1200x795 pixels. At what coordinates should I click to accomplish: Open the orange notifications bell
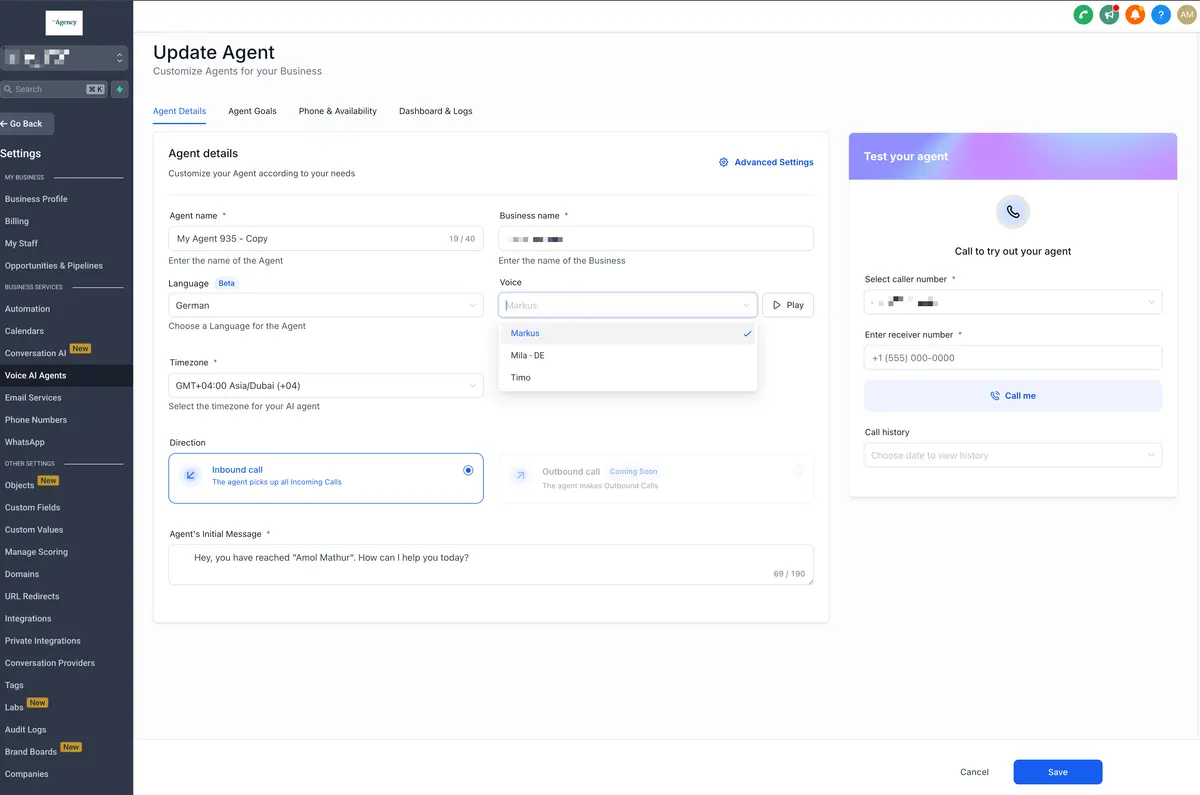(x=1135, y=15)
